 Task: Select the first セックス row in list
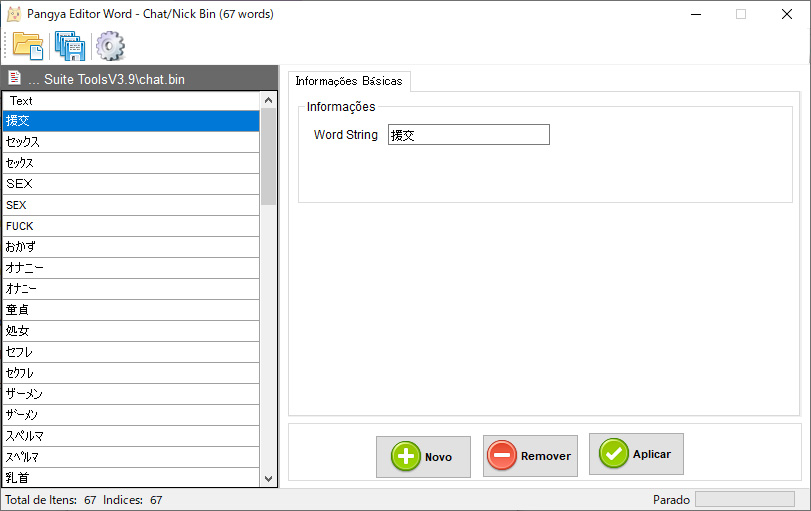pyautogui.click(x=131, y=142)
